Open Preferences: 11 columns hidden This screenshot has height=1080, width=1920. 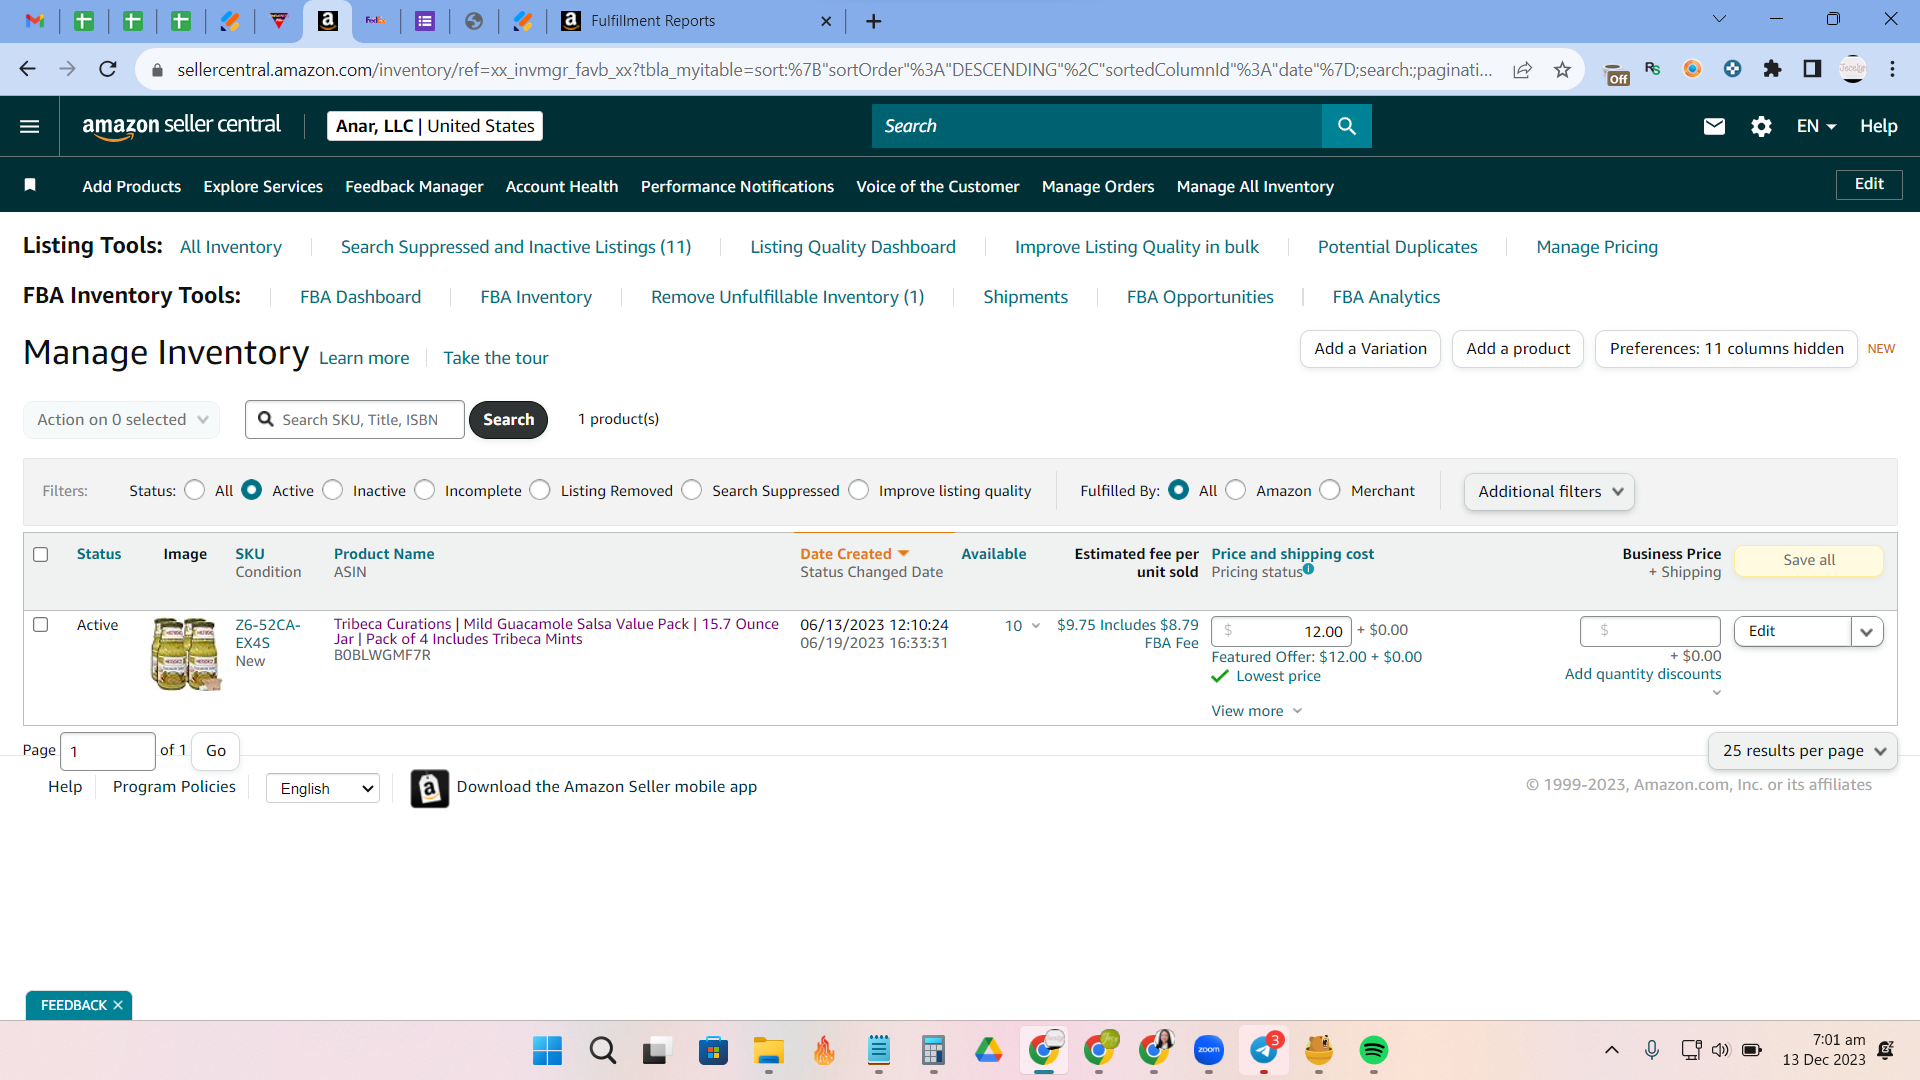point(1726,349)
